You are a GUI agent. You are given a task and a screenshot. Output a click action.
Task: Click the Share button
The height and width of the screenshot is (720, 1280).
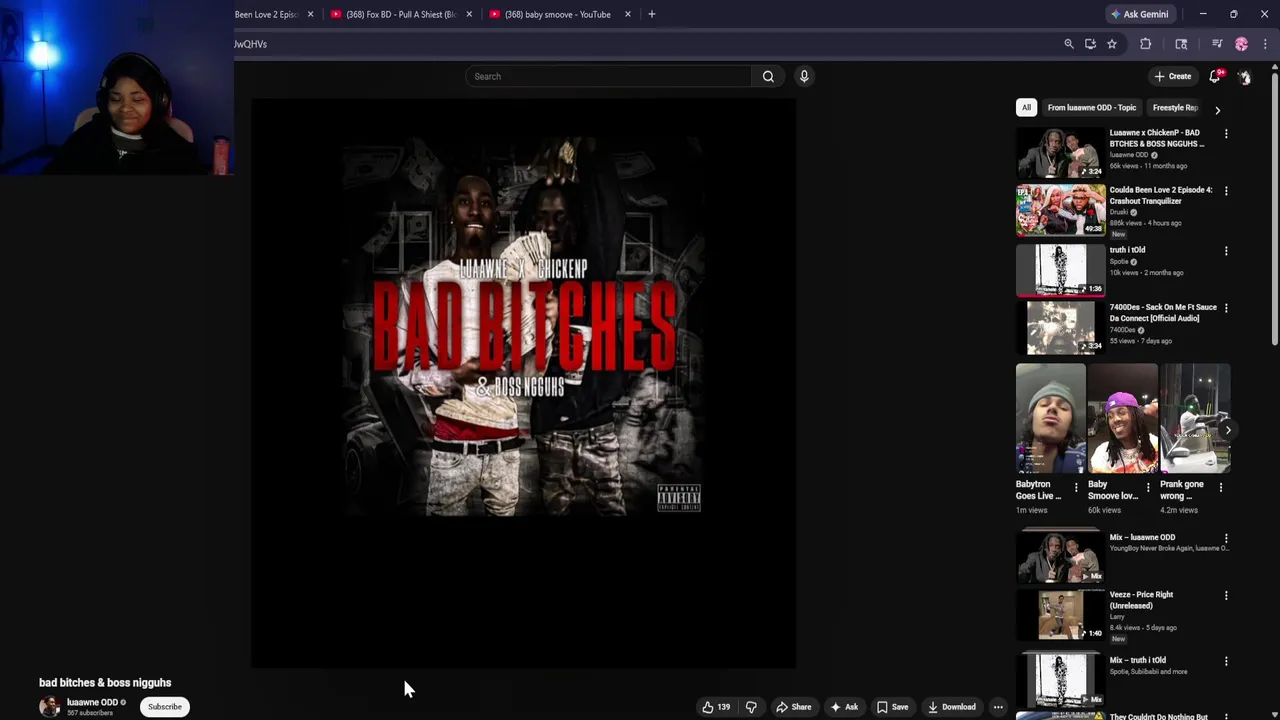[794, 707]
